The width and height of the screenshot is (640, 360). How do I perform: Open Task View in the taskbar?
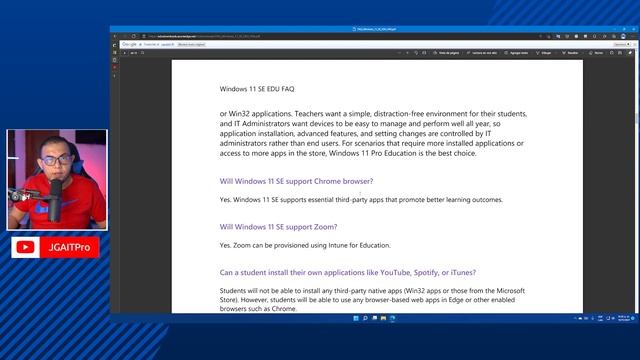click(374, 318)
